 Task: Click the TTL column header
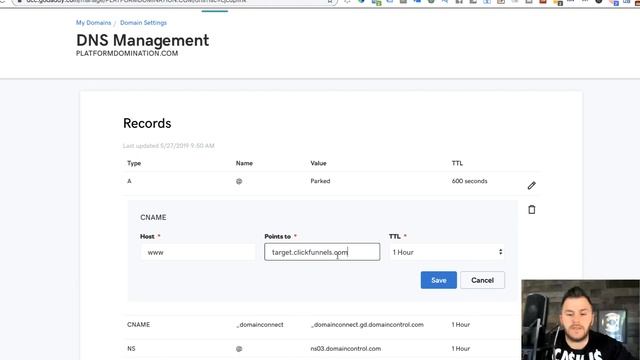pos(457,163)
